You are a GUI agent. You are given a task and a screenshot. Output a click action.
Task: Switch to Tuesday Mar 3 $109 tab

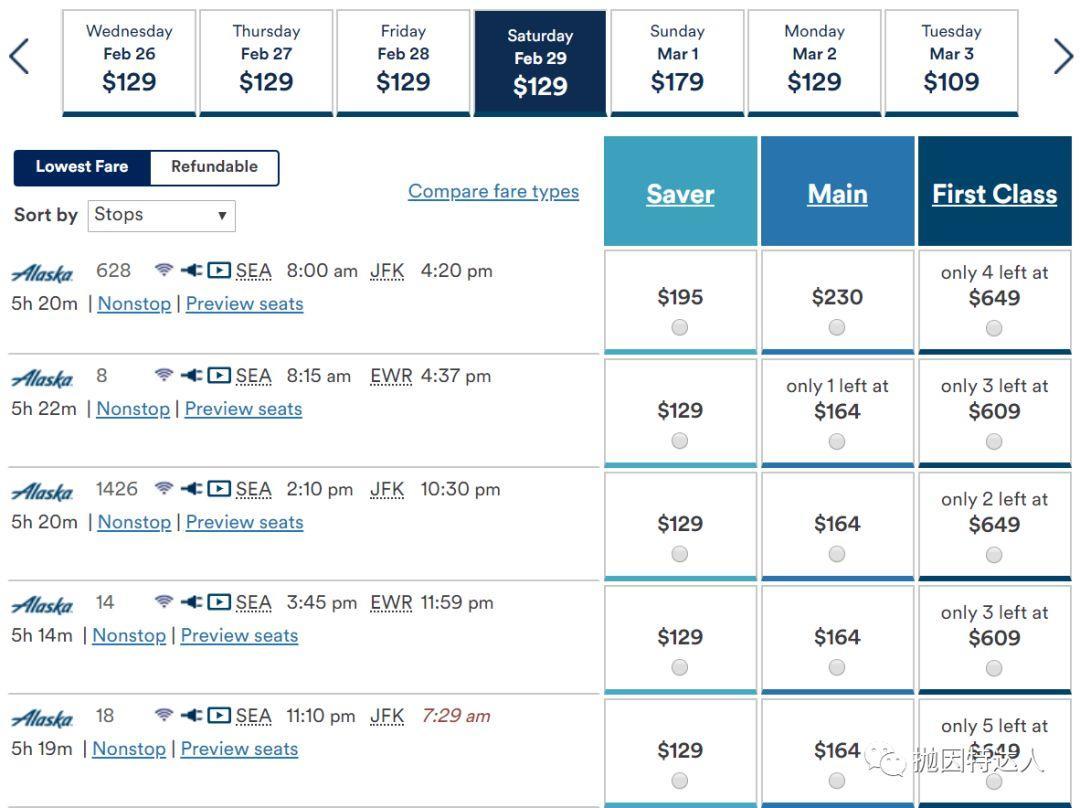tap(951, 62)
